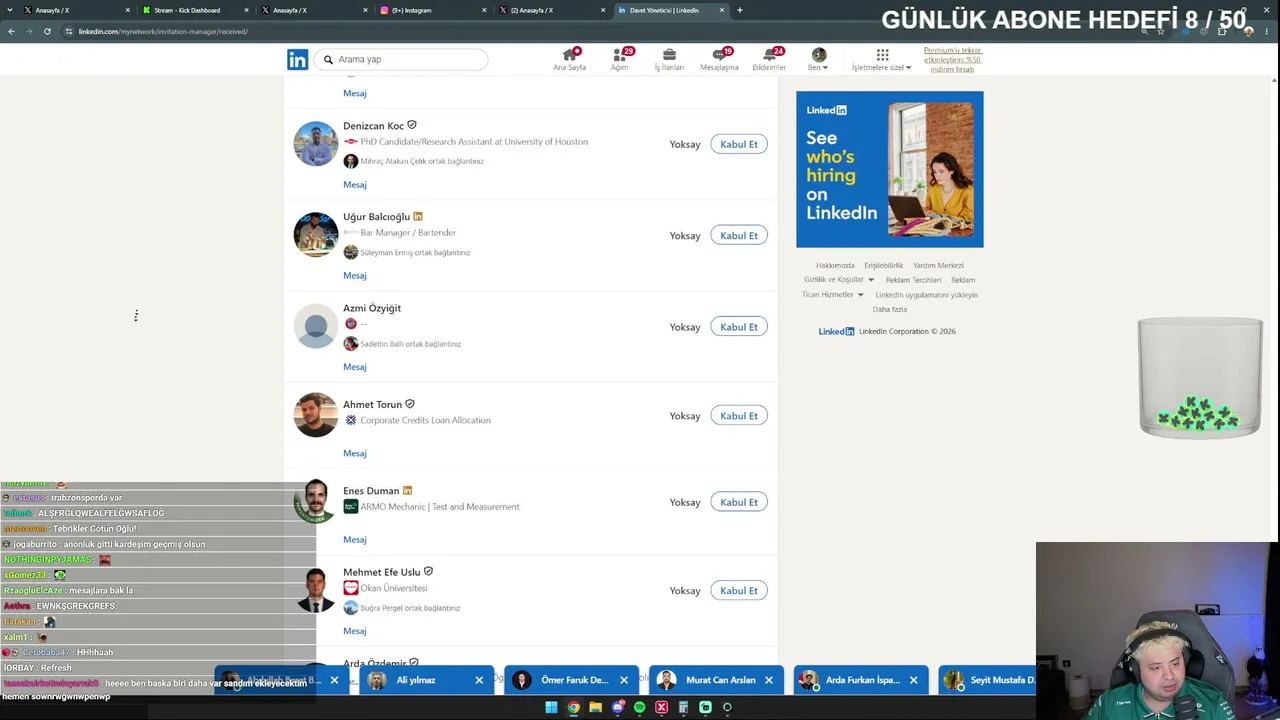
Task: Open Bildirimler notifications bell
Action: point(769,59)
